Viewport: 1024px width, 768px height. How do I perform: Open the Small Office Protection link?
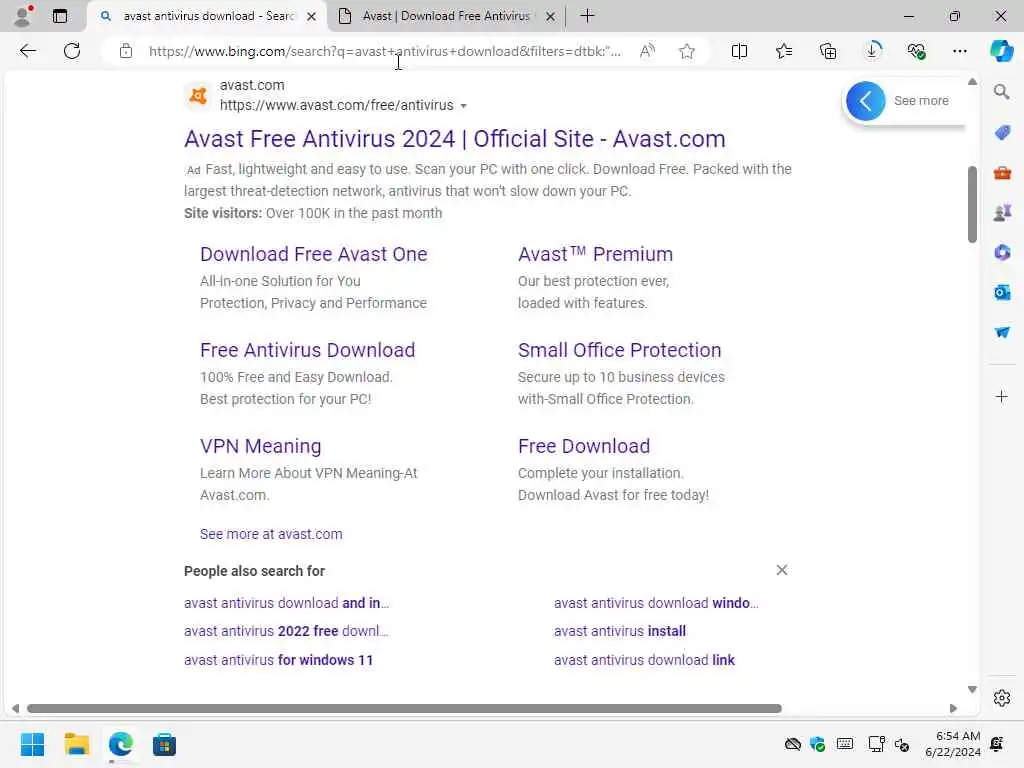619,350
